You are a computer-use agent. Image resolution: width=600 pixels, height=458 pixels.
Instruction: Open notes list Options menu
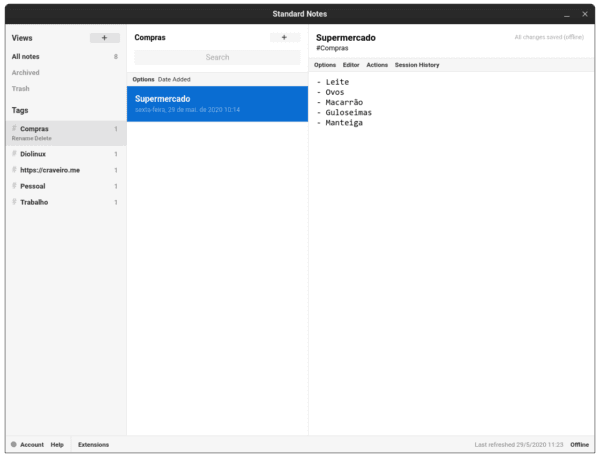(143, 79)
